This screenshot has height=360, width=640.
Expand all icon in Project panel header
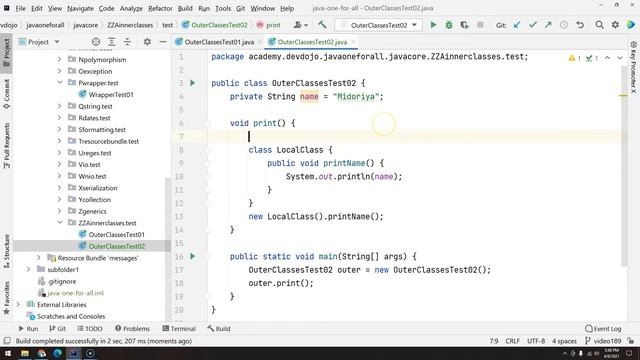111,42
